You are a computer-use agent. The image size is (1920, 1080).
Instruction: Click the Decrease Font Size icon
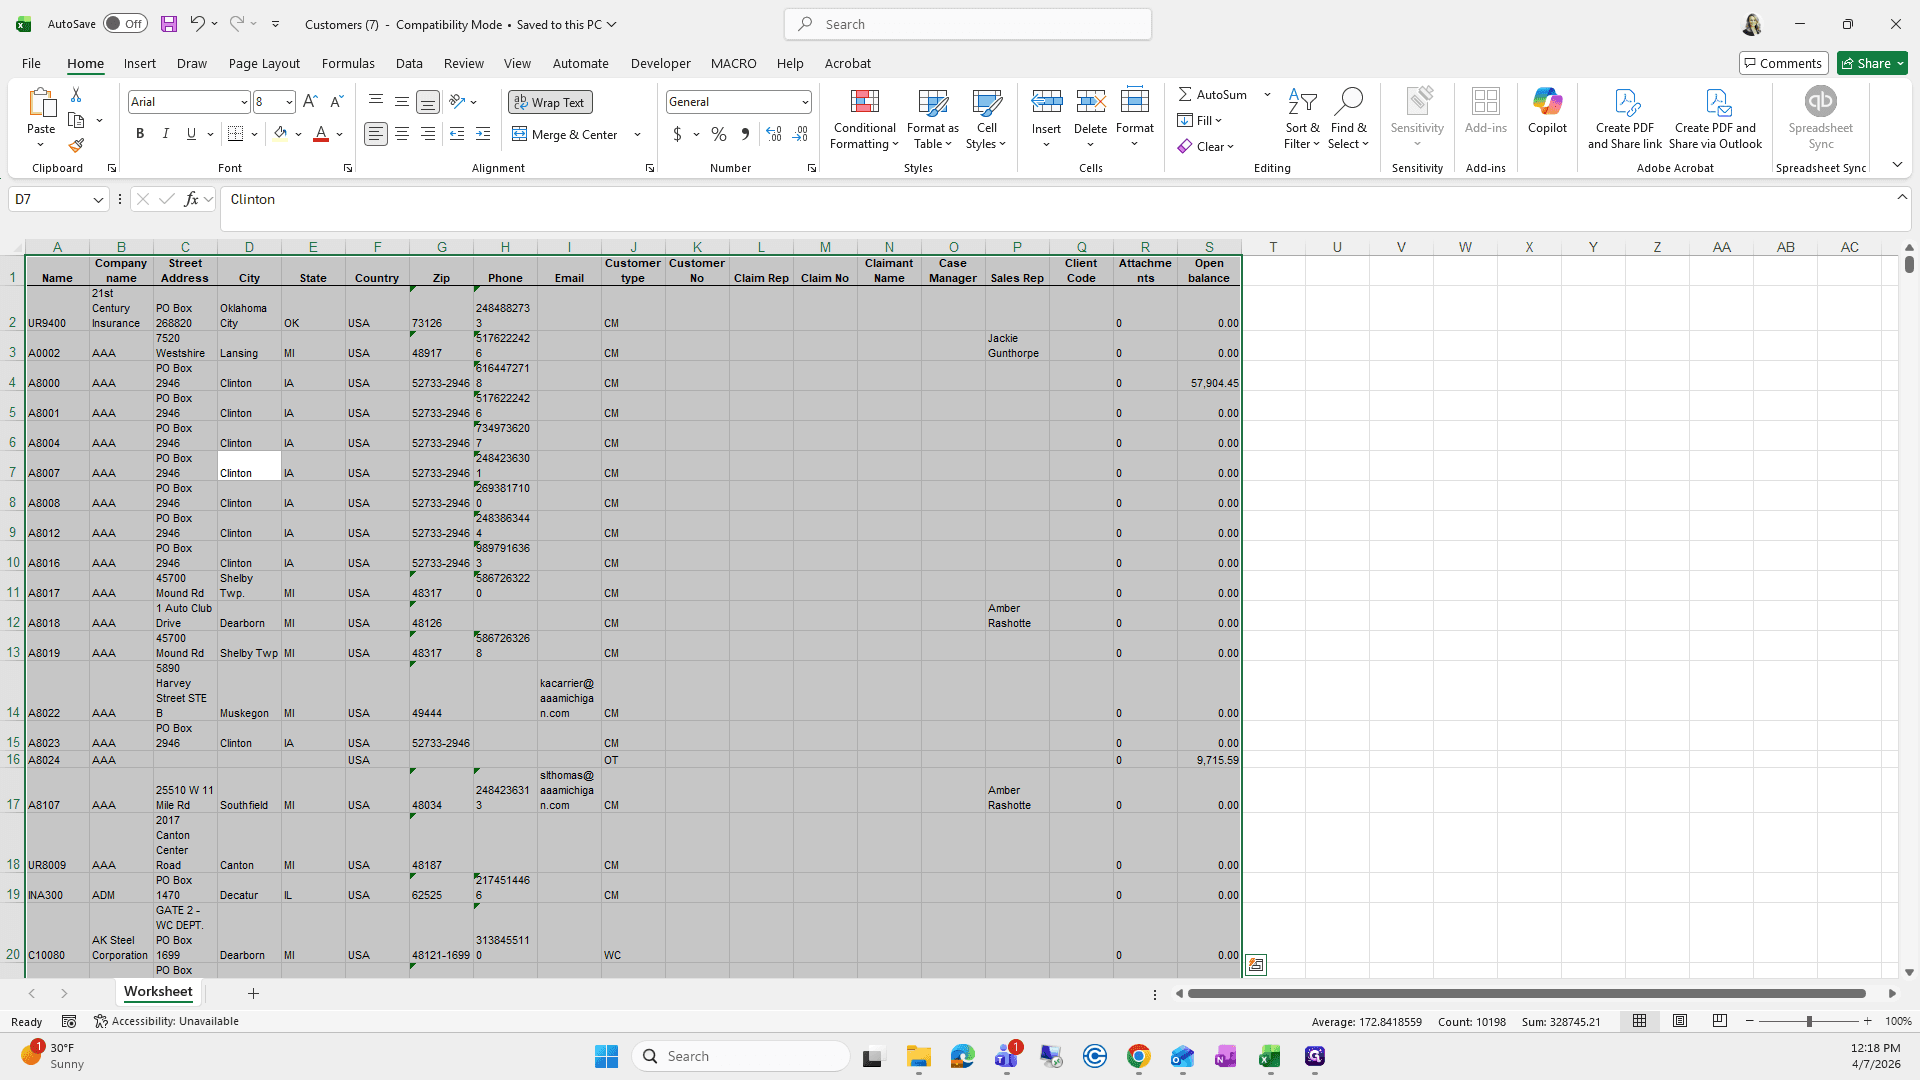336,102
